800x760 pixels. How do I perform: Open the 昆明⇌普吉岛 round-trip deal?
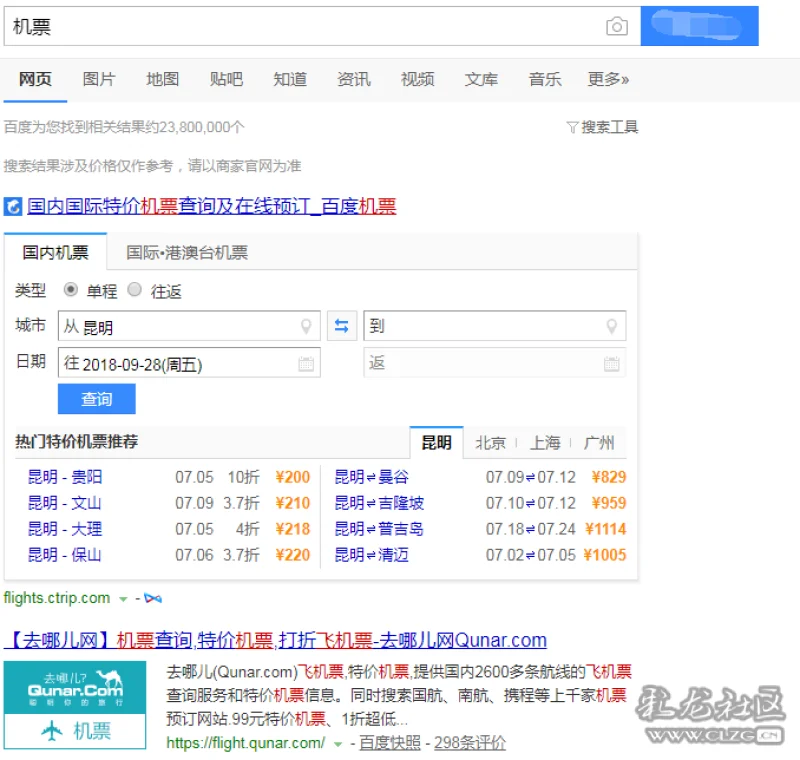[379, 529]
